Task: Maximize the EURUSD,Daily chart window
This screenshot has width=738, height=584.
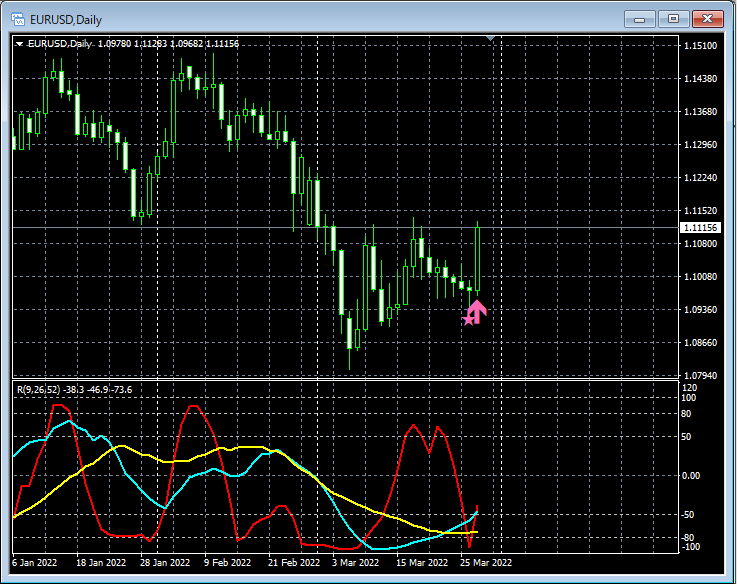Action: point(673,19)
